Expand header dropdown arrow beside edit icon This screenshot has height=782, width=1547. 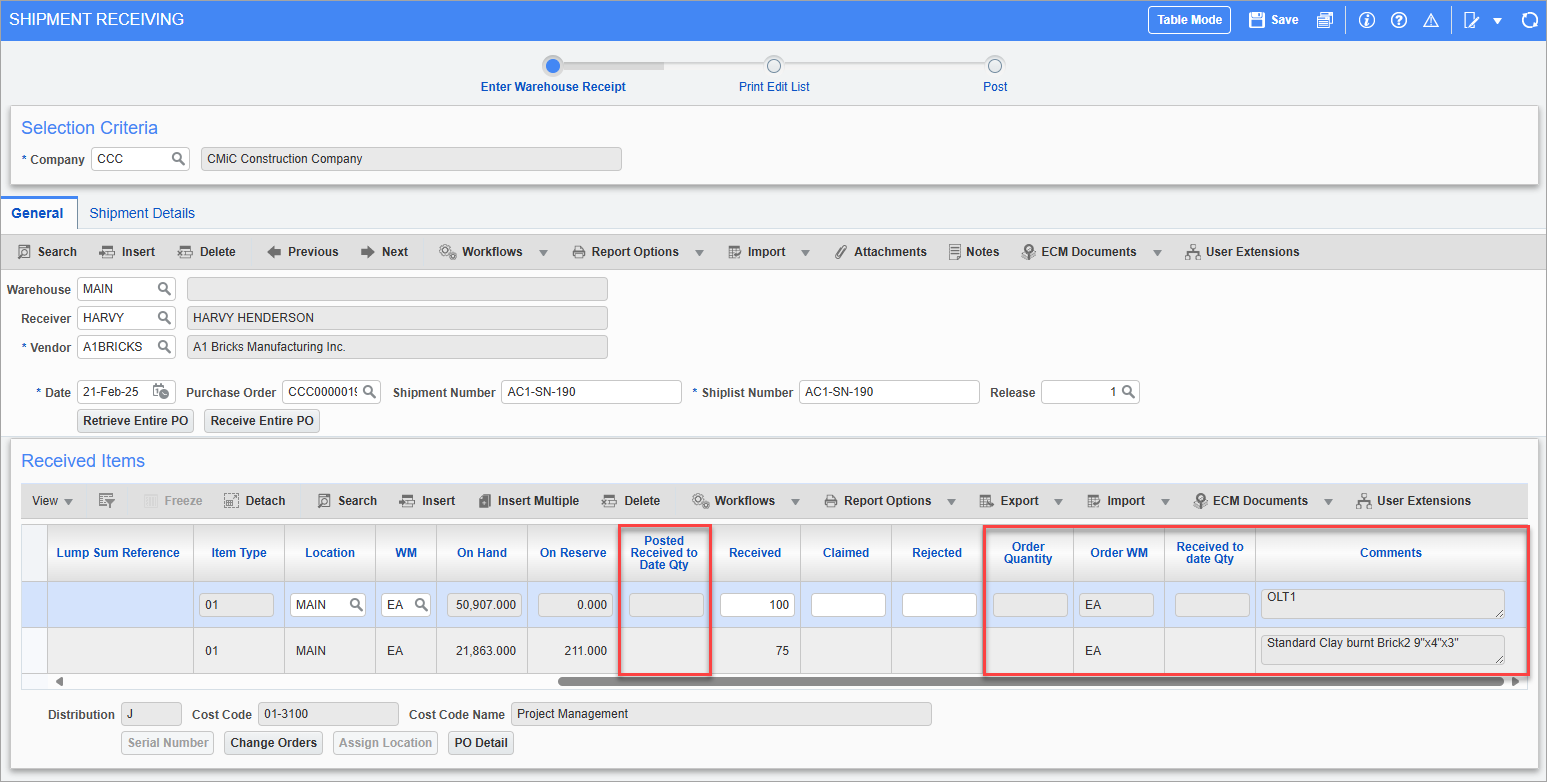1497,21
